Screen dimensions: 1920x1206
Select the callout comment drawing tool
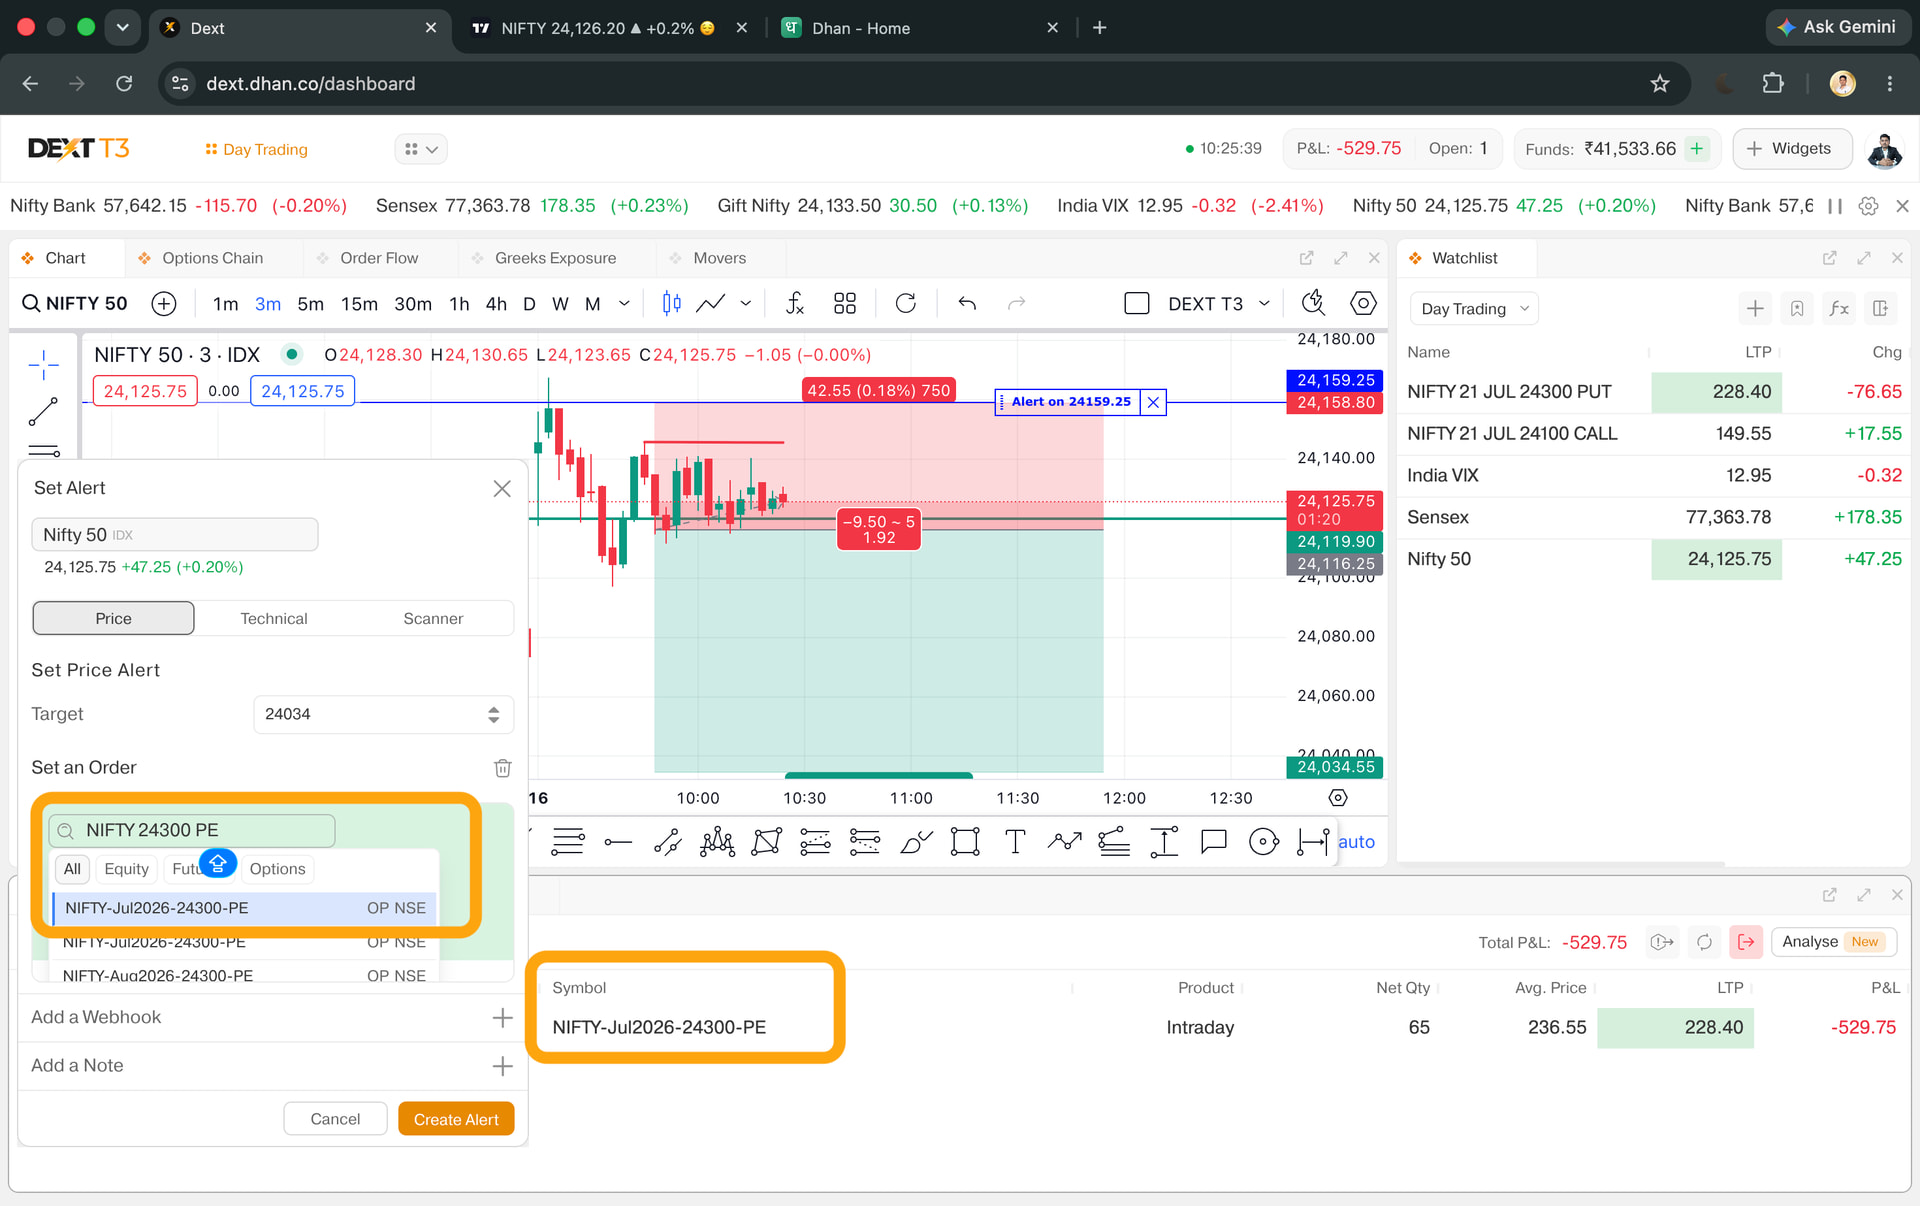(1213, 842)
